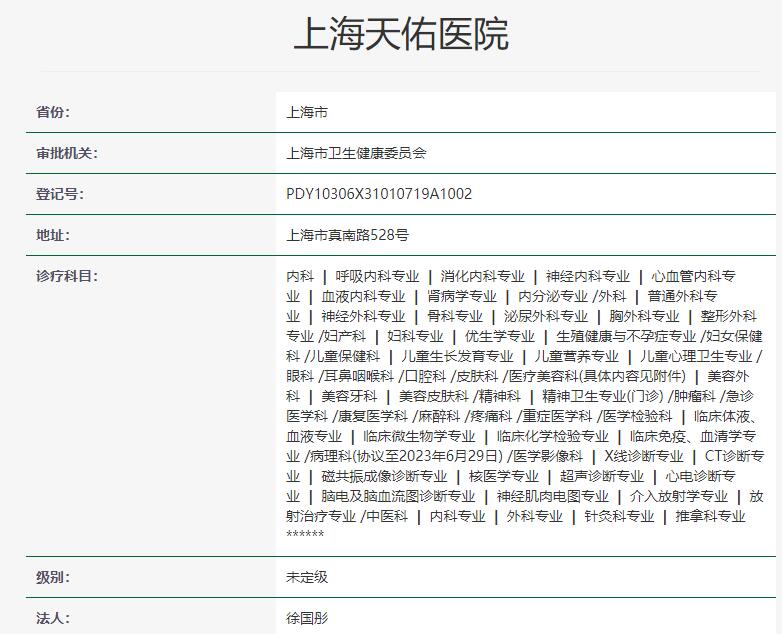The width and height of the screenshot is (782, 634).
Task: Click 呼吸内科专业 in the department list
Action: 377,276
